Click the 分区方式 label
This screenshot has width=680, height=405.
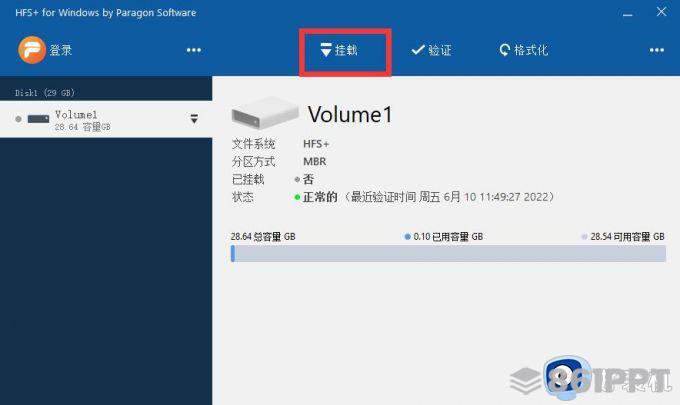pyautogui.click(x=253, y=162)
